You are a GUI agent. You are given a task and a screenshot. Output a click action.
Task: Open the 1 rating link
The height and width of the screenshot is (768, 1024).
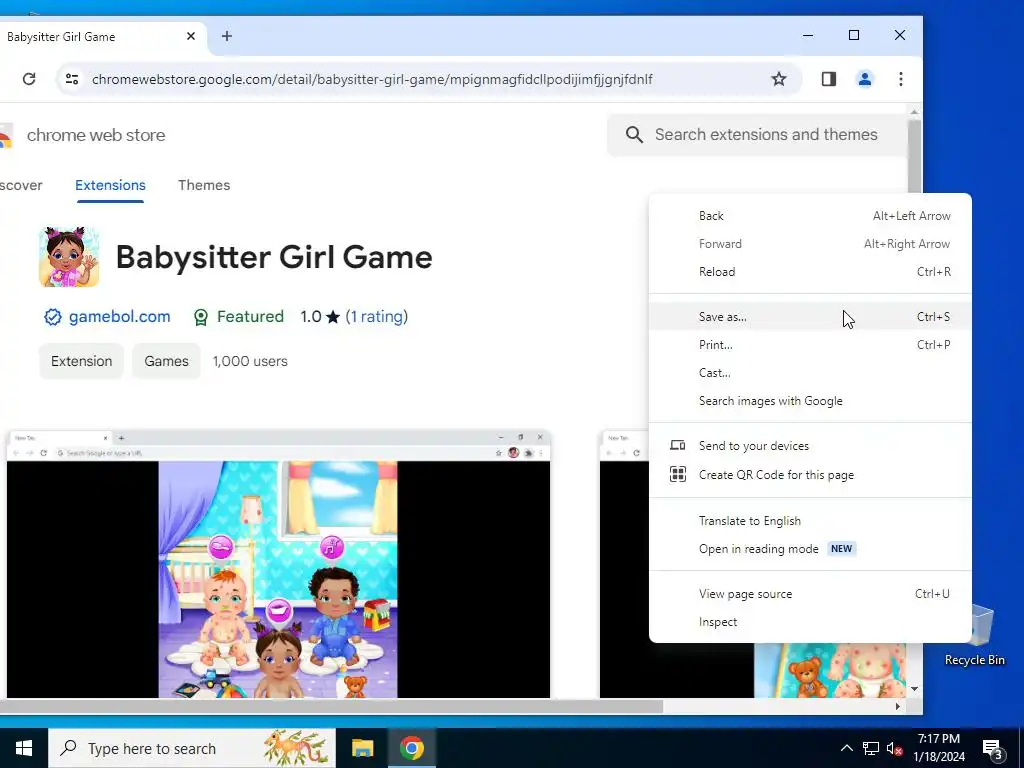[377, 317]
